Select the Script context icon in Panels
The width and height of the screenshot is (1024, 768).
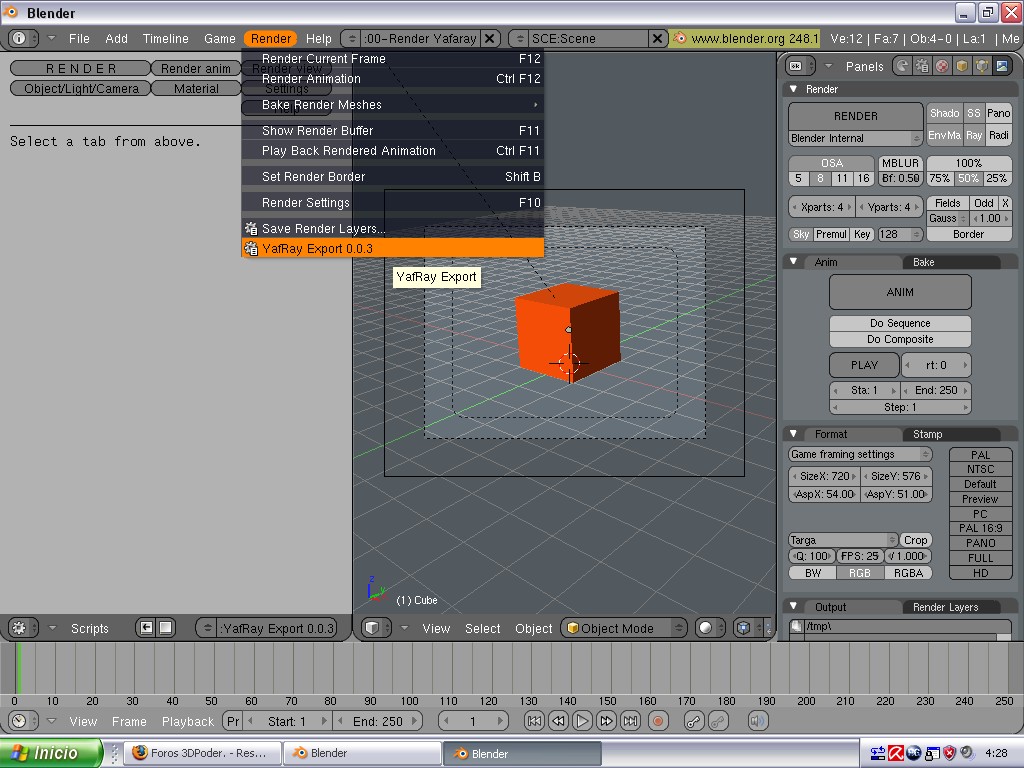pos(922,66)
